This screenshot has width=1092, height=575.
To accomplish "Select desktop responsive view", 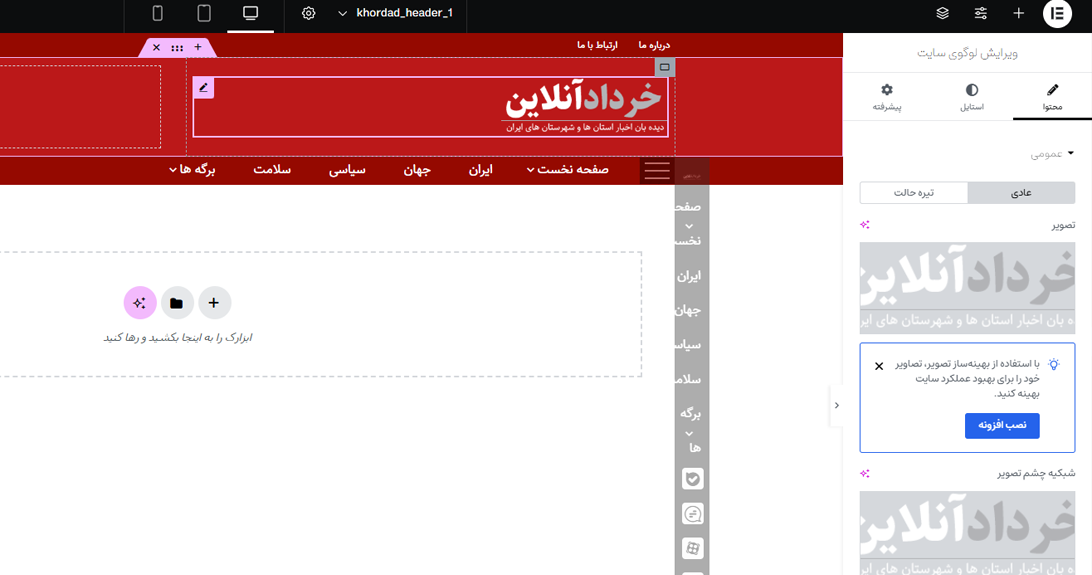I will click(x=251, y=13).
